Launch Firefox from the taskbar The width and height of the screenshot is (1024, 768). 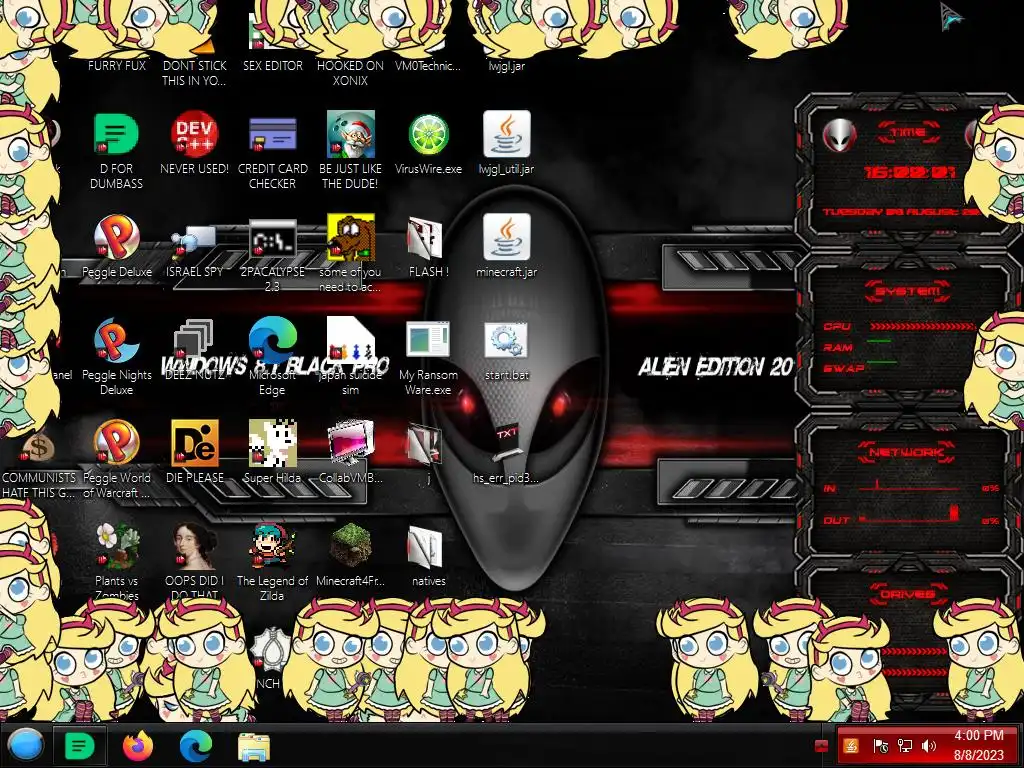pyautogui.click(x=138, y=746)
